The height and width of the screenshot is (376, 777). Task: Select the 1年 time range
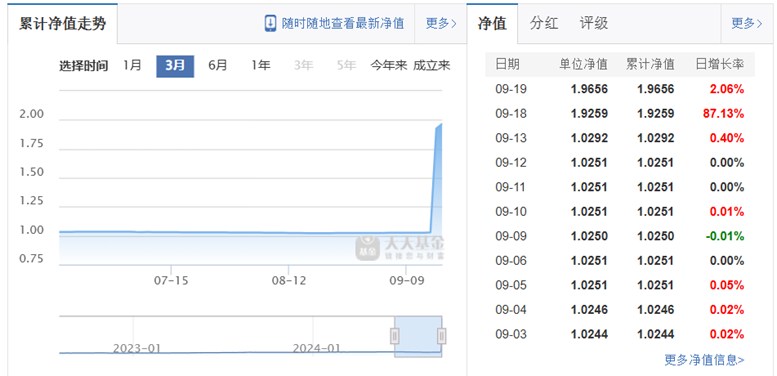pos(261,66)
